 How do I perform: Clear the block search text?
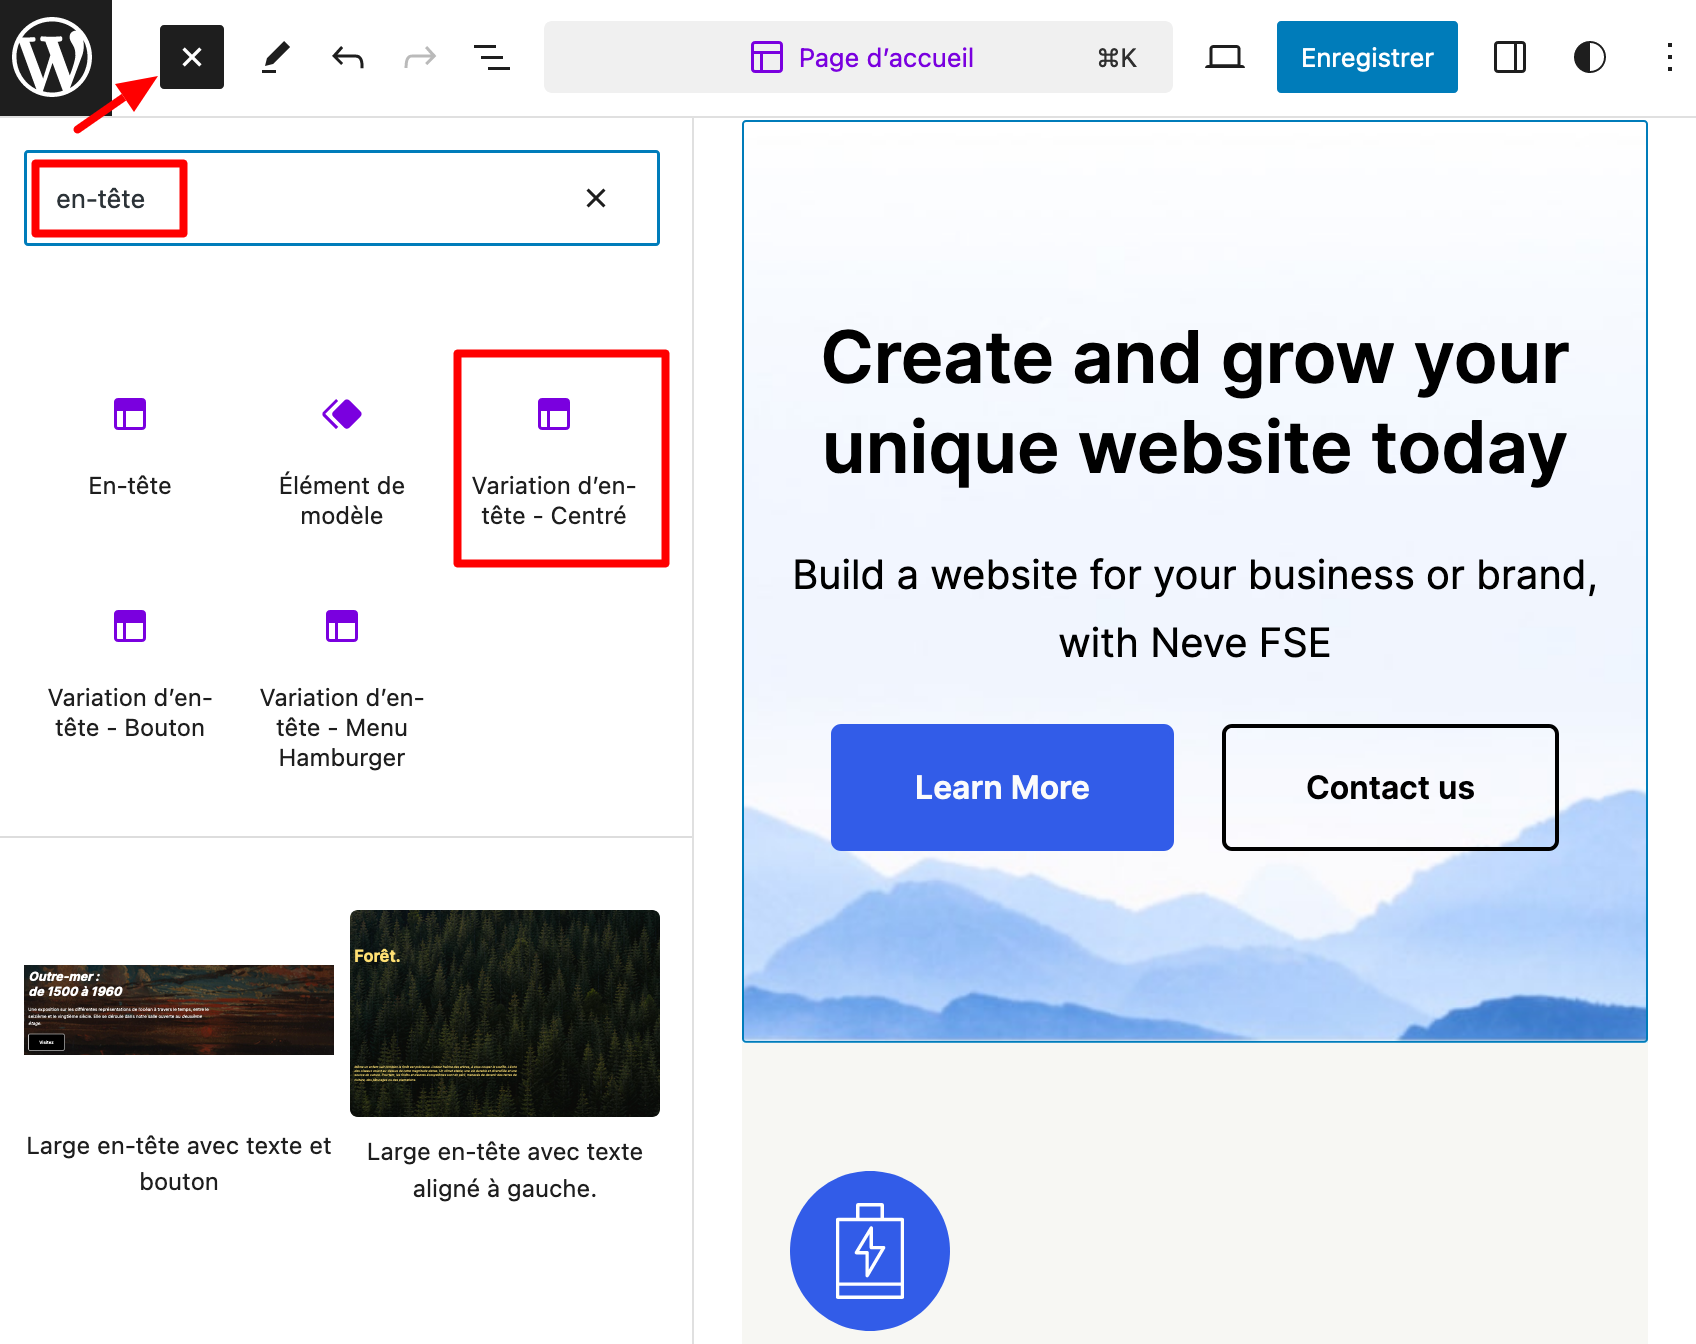tap(596, 198)
